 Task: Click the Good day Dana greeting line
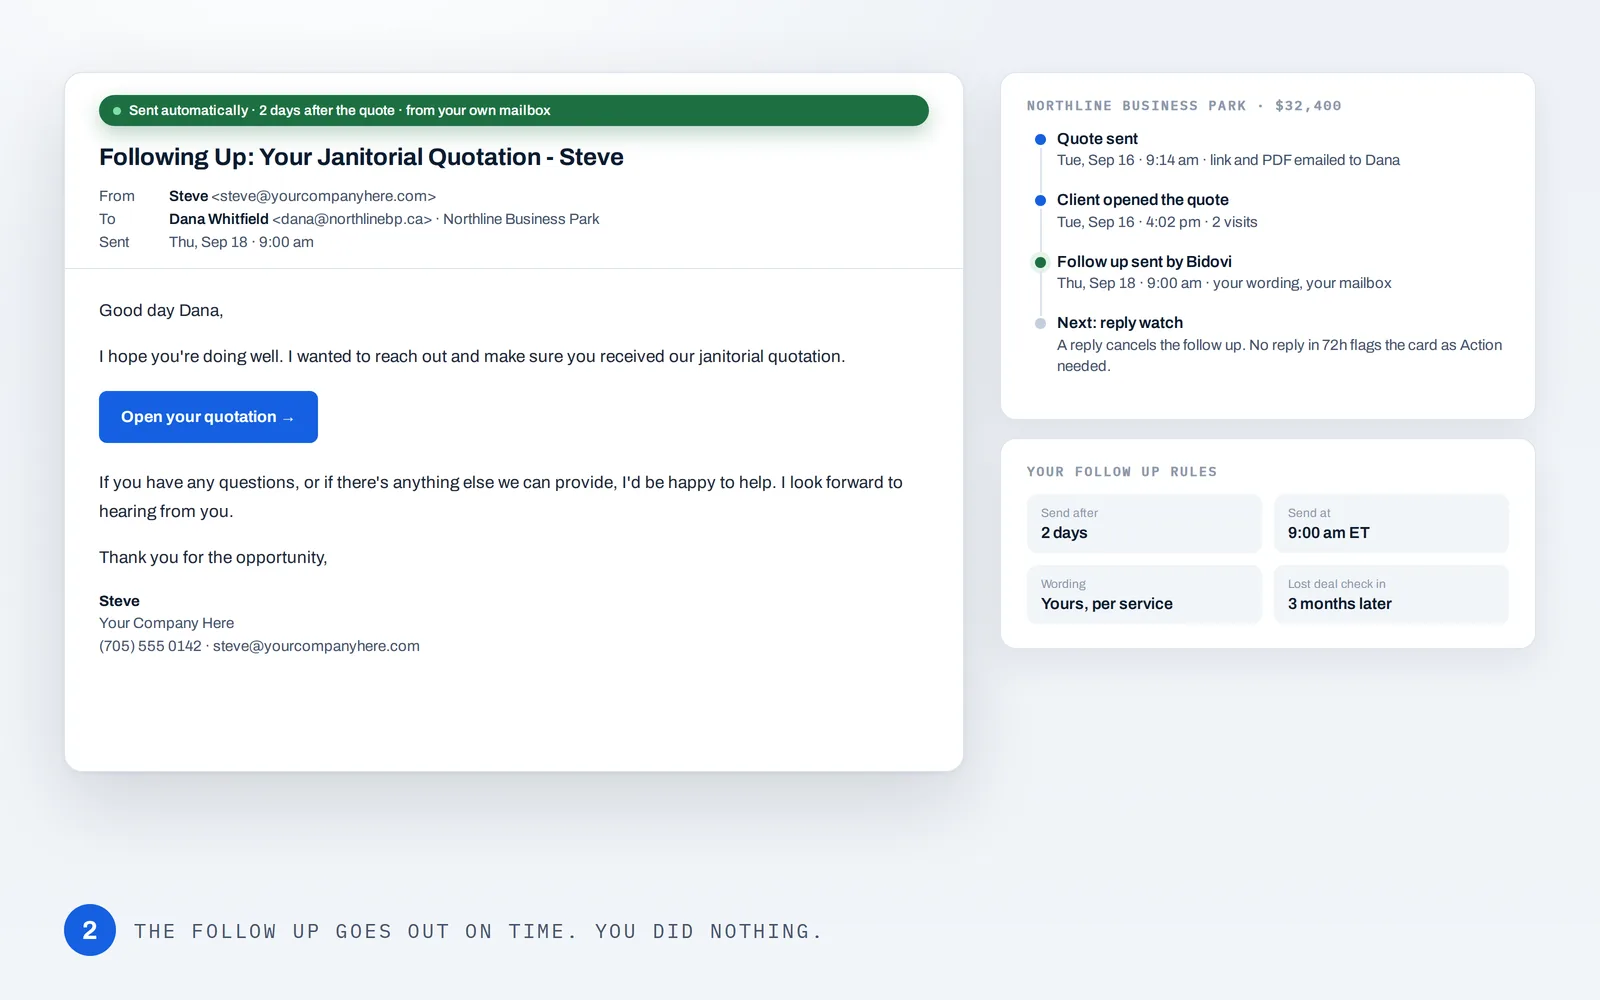pos(161,311)
